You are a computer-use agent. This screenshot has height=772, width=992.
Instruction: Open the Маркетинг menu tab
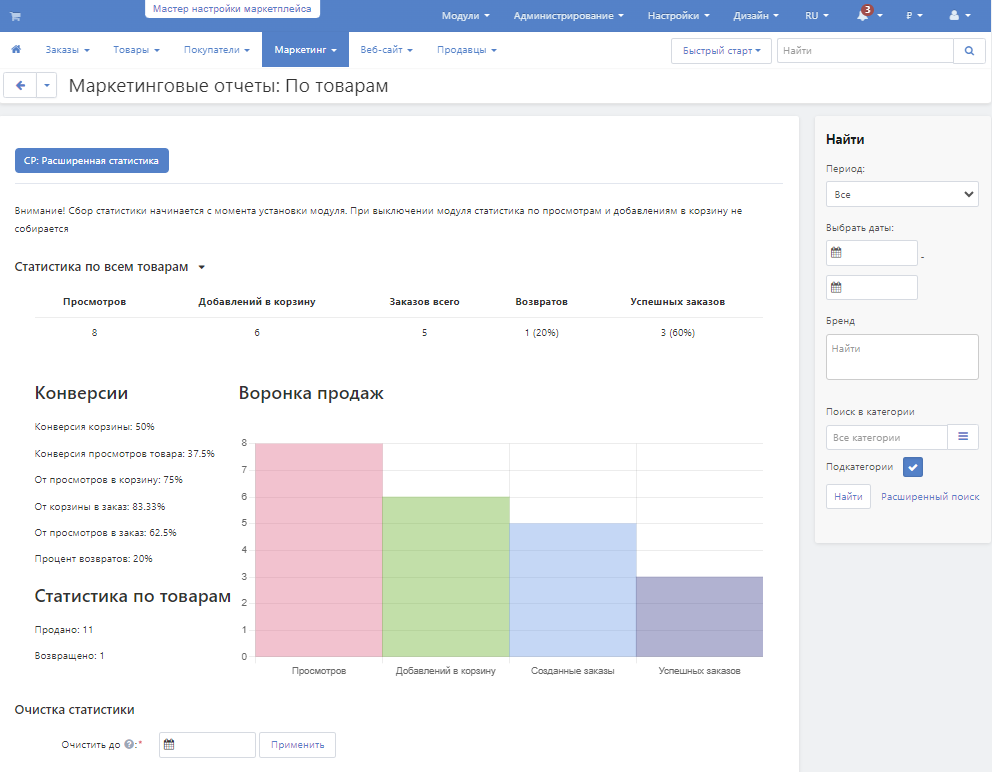coord(305,50)
